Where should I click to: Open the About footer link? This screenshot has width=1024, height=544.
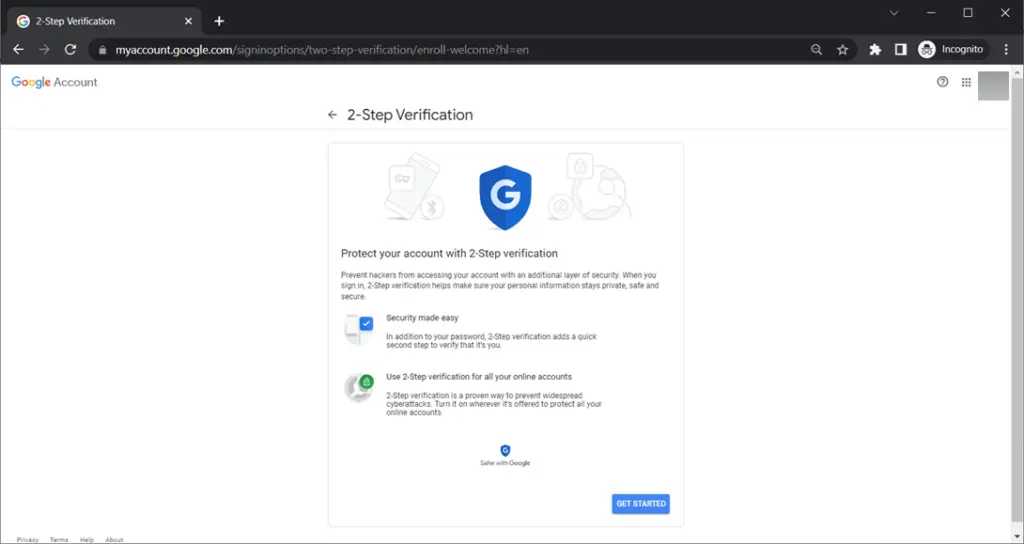pyautogui.click(x=114, y=539)
